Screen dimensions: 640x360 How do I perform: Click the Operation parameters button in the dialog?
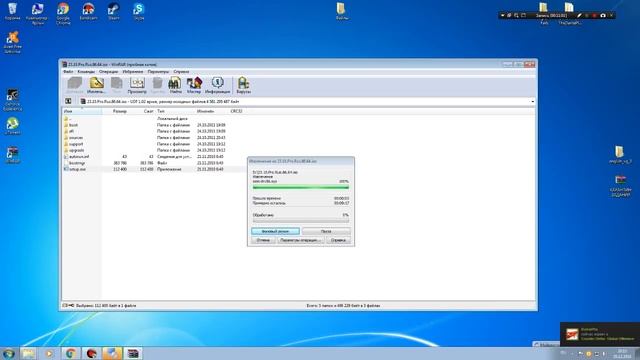coord(301,240)
